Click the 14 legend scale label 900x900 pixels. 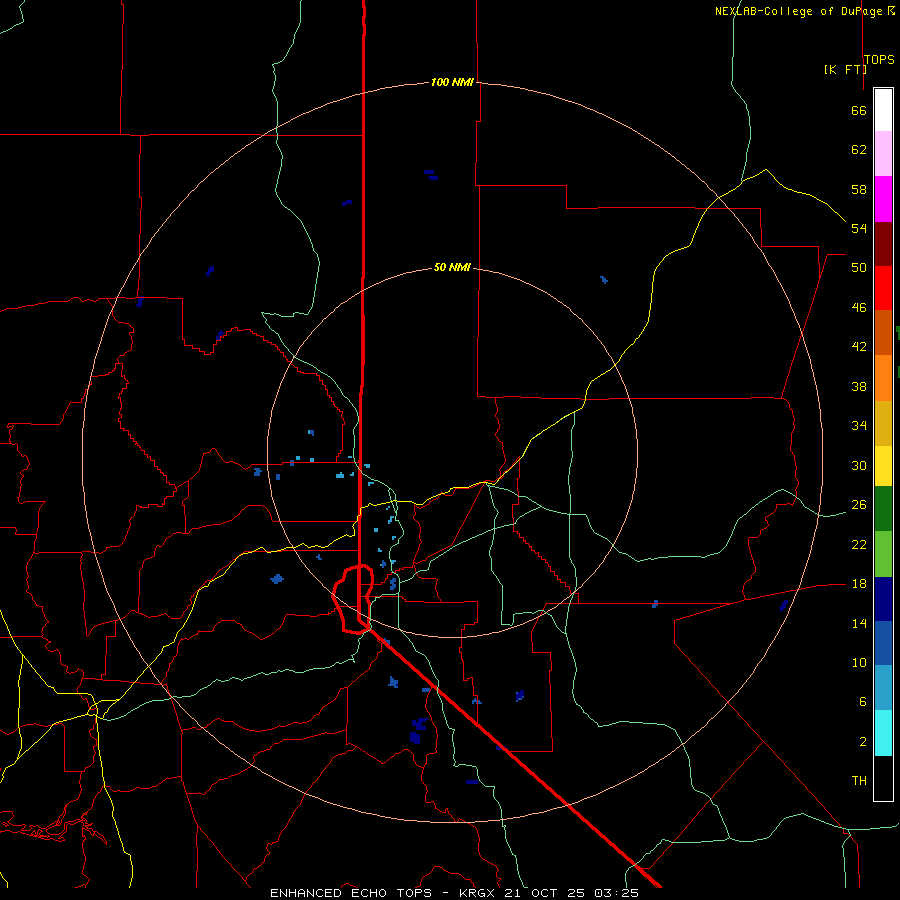tap(859, 623)
